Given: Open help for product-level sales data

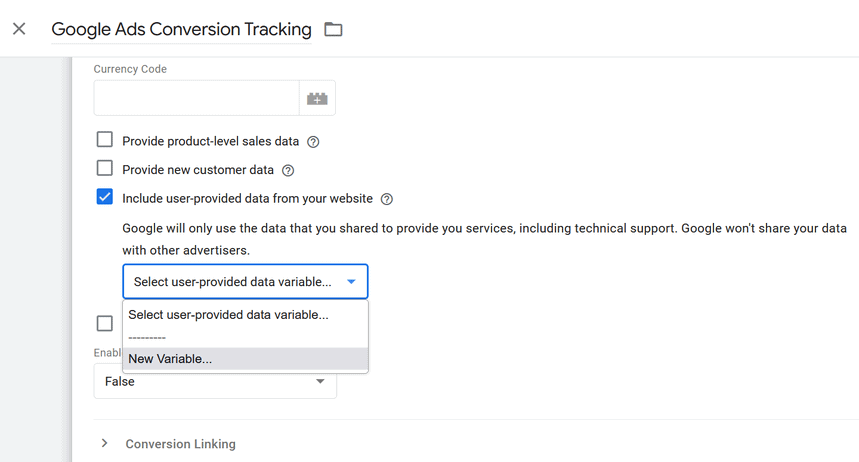Looking at the screenshot, I should [313, 142].
